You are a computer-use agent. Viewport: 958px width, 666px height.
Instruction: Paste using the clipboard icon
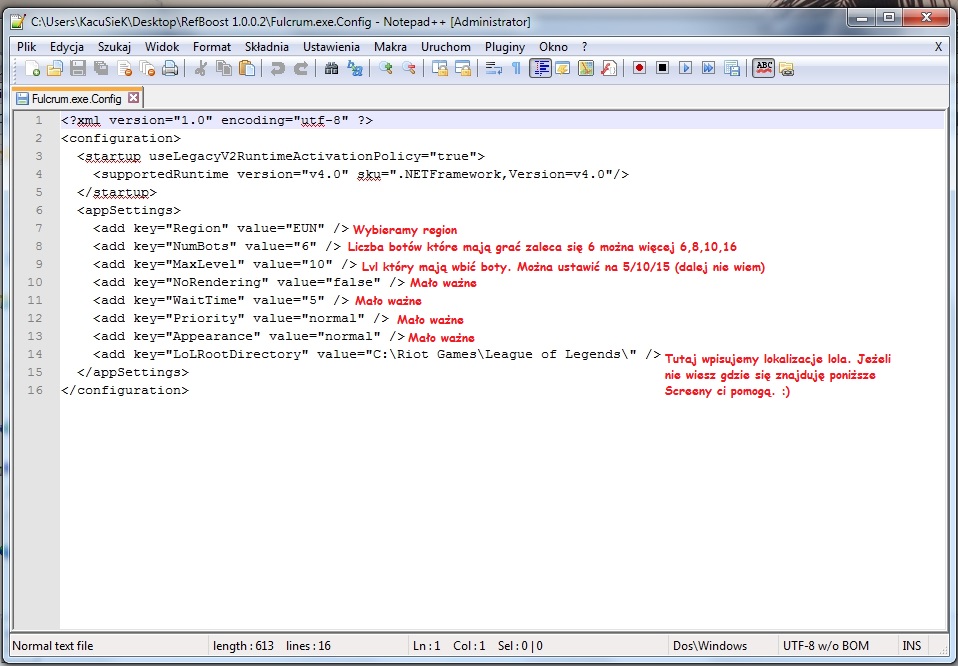click(247, 68)
